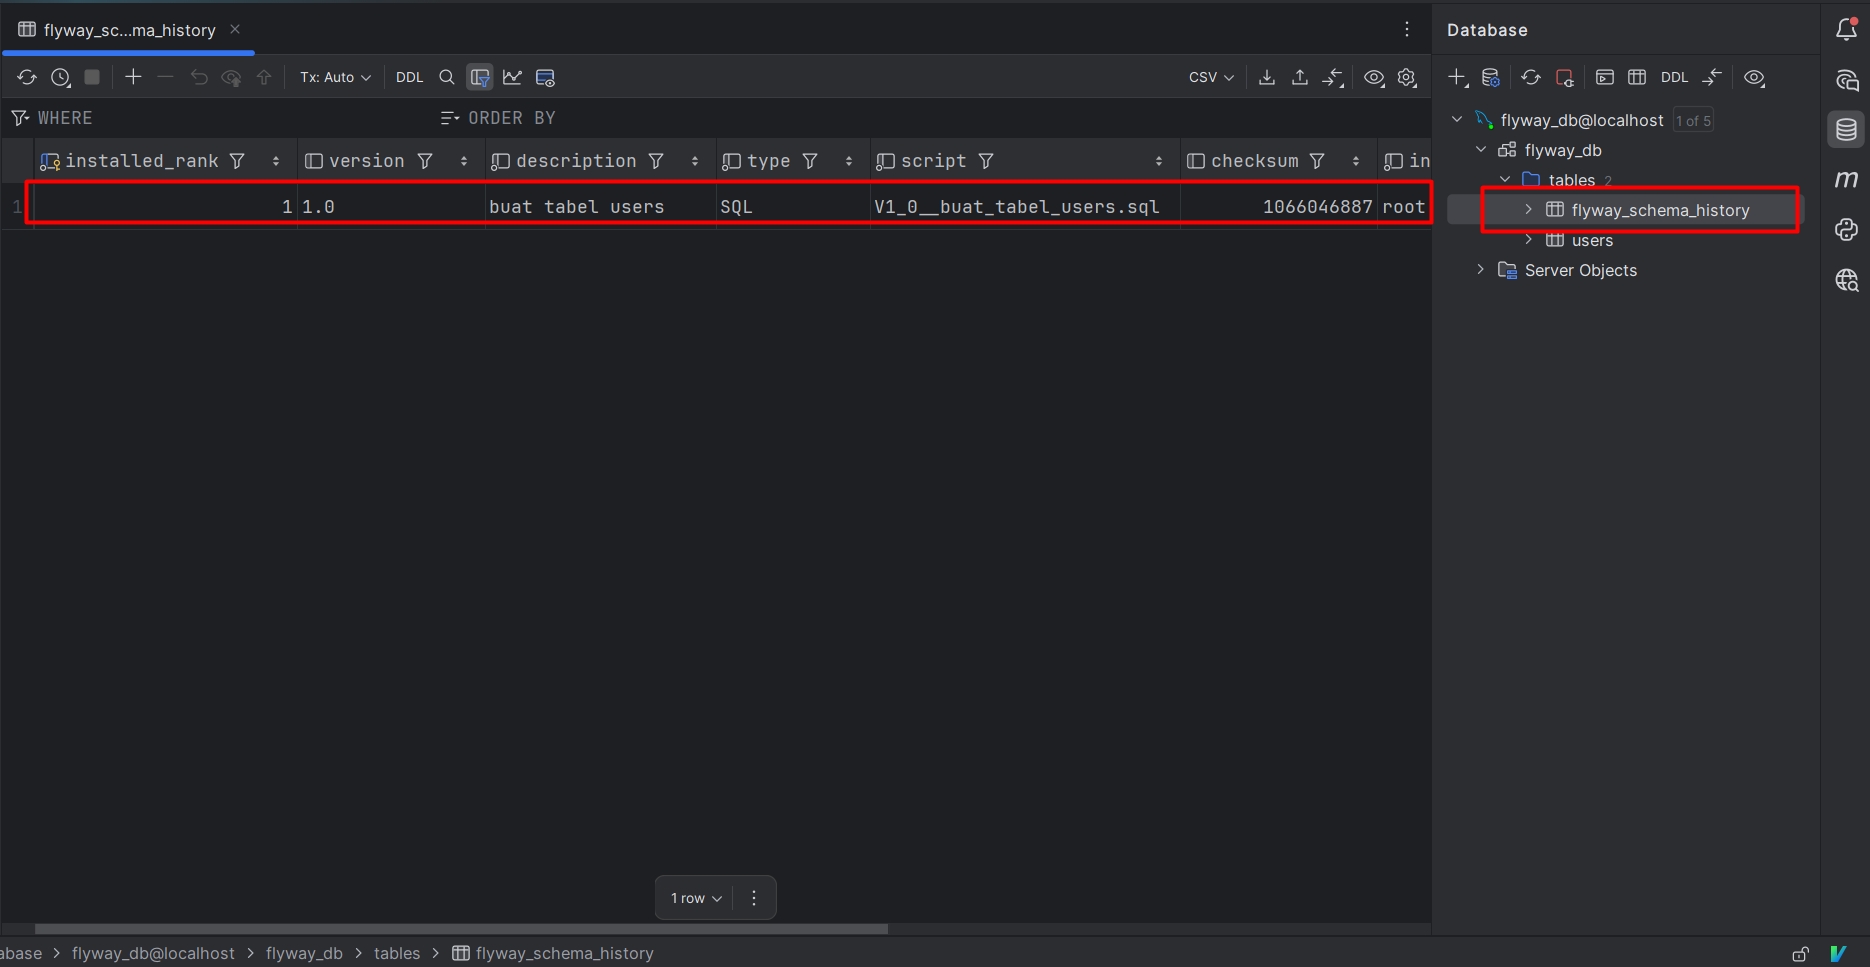1870x967 pixels.
Task: Open Database panel view options eye
Action: [x=1754, y=77]
